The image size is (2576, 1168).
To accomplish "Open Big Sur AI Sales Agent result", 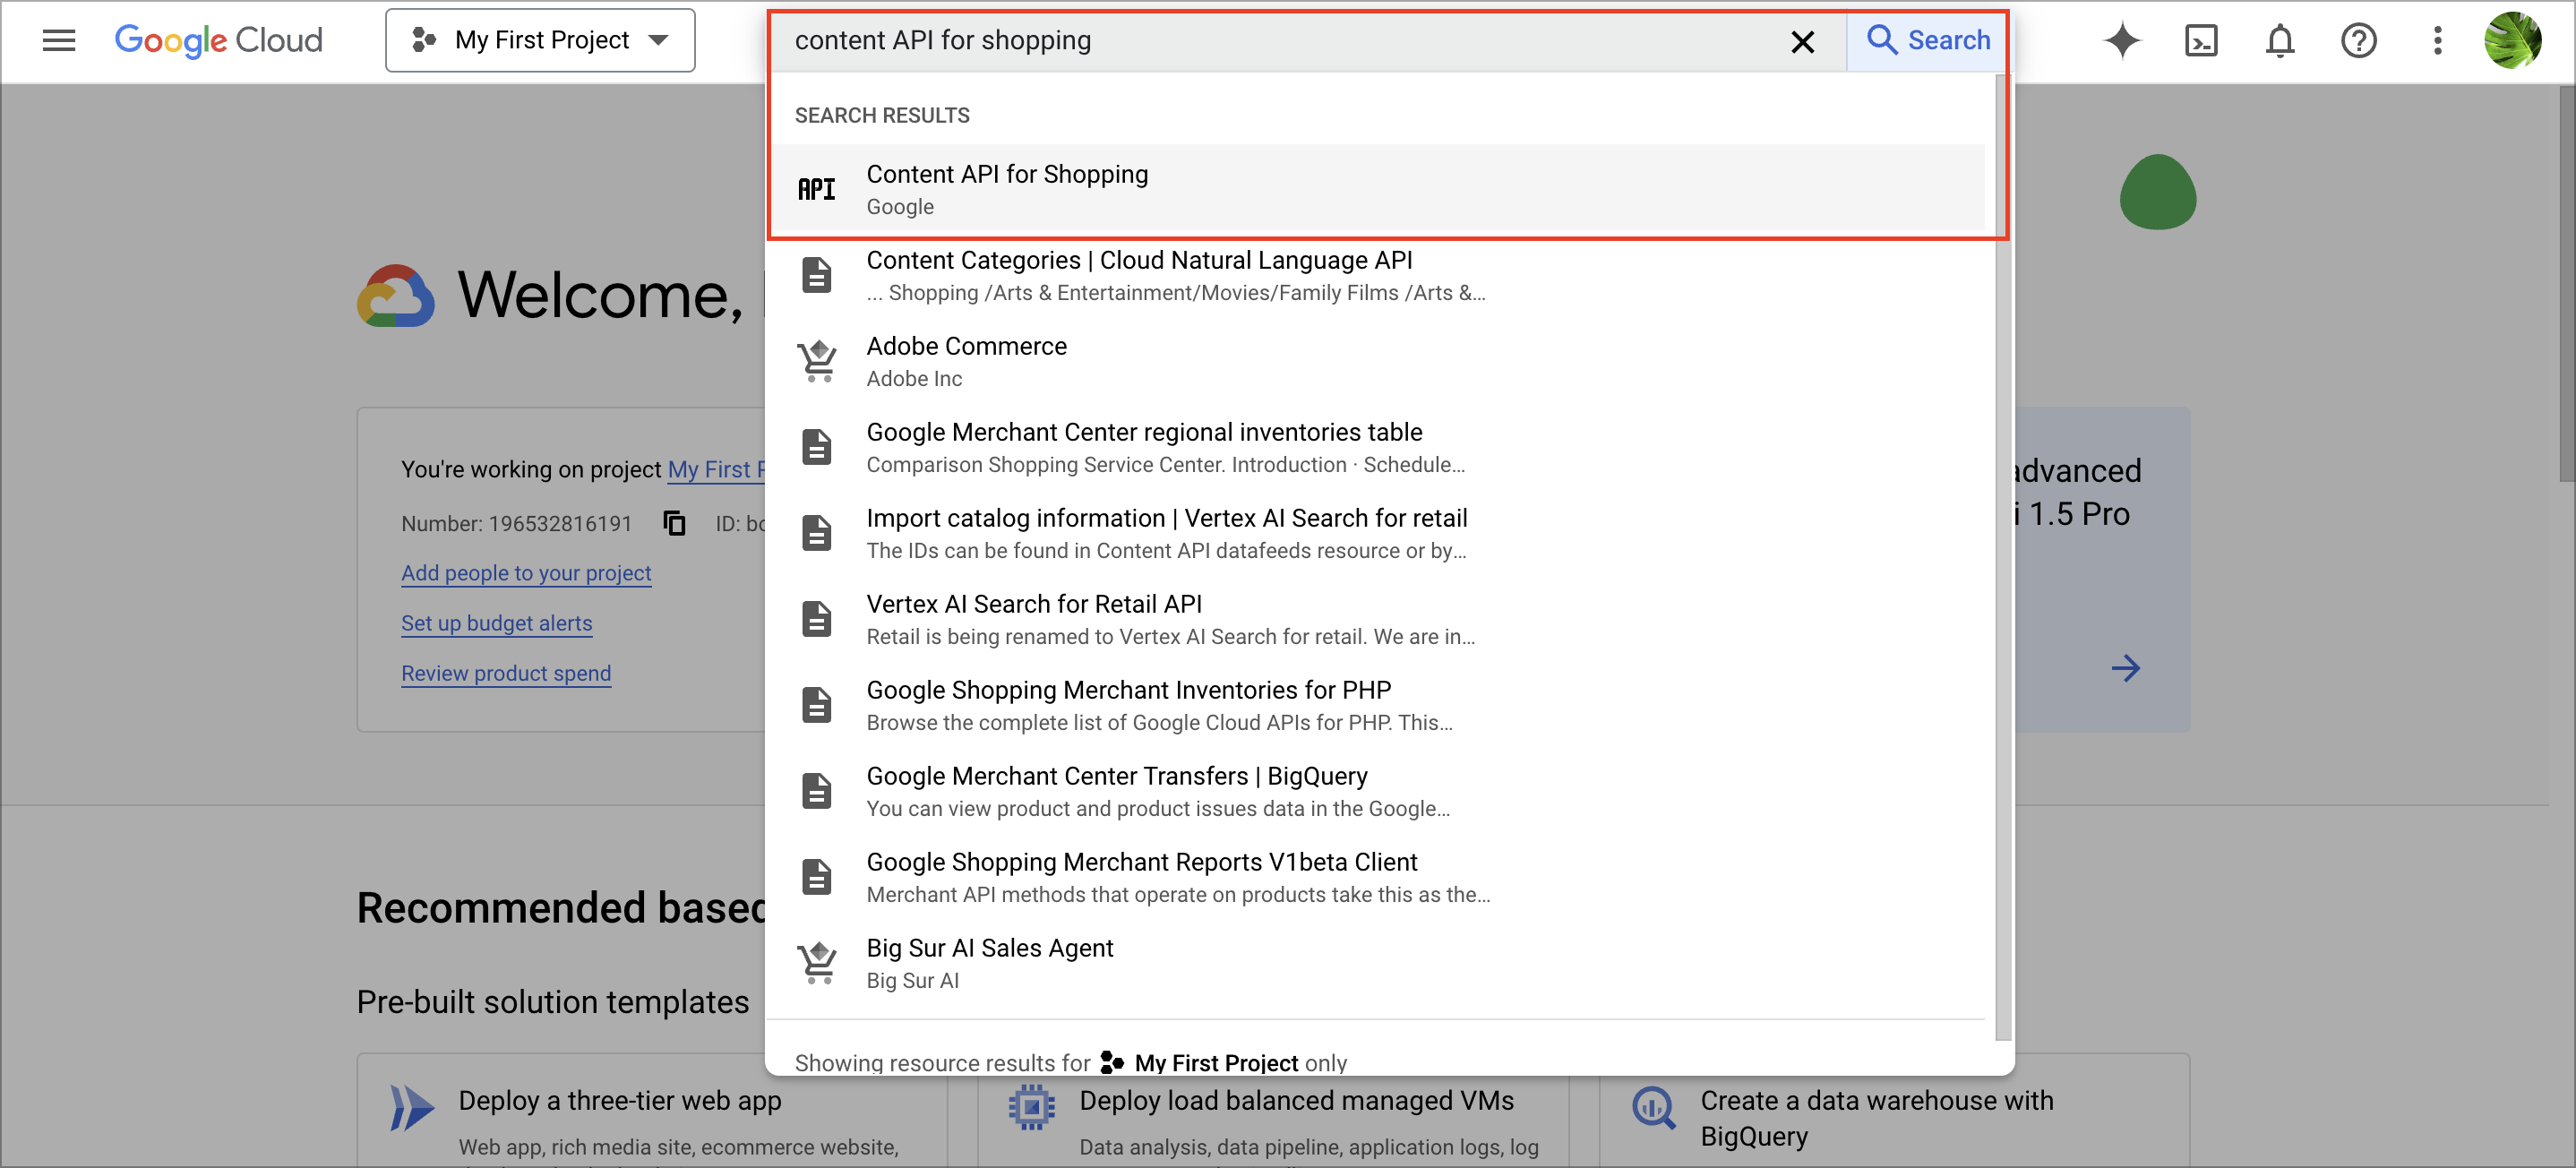I will [x=1378, y=963].
